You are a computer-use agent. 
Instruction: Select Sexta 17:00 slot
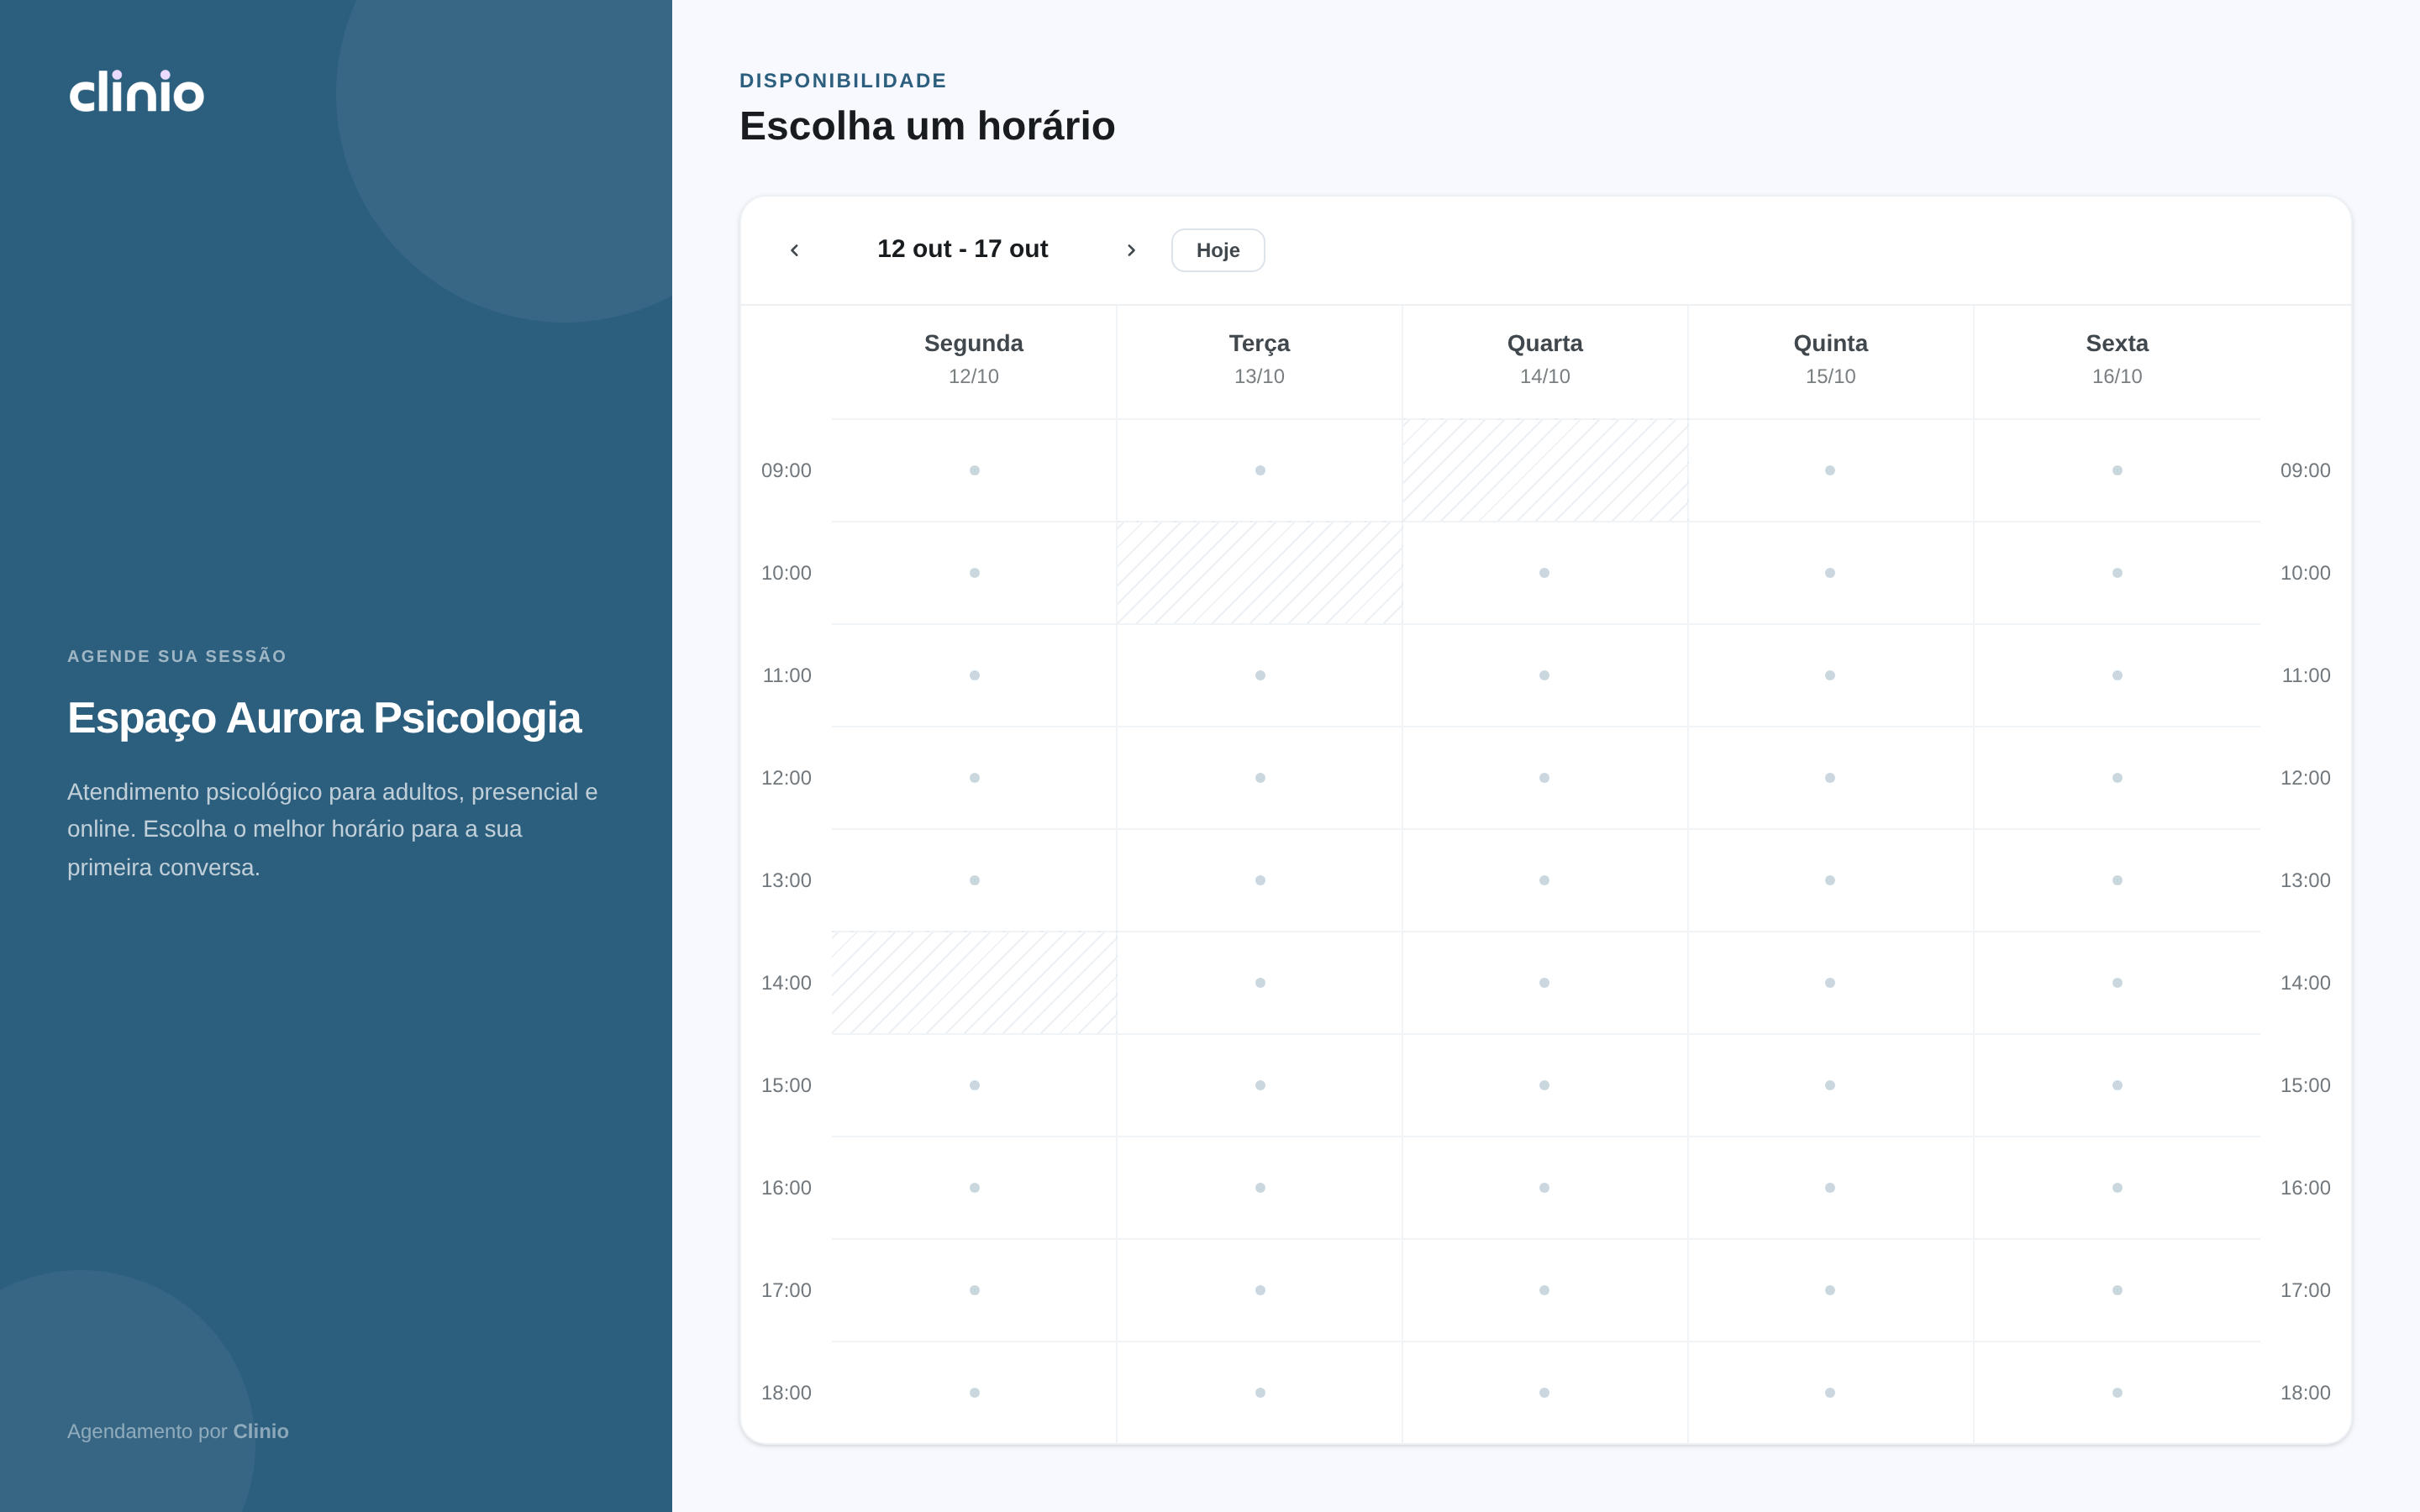click(2117, 1290)
